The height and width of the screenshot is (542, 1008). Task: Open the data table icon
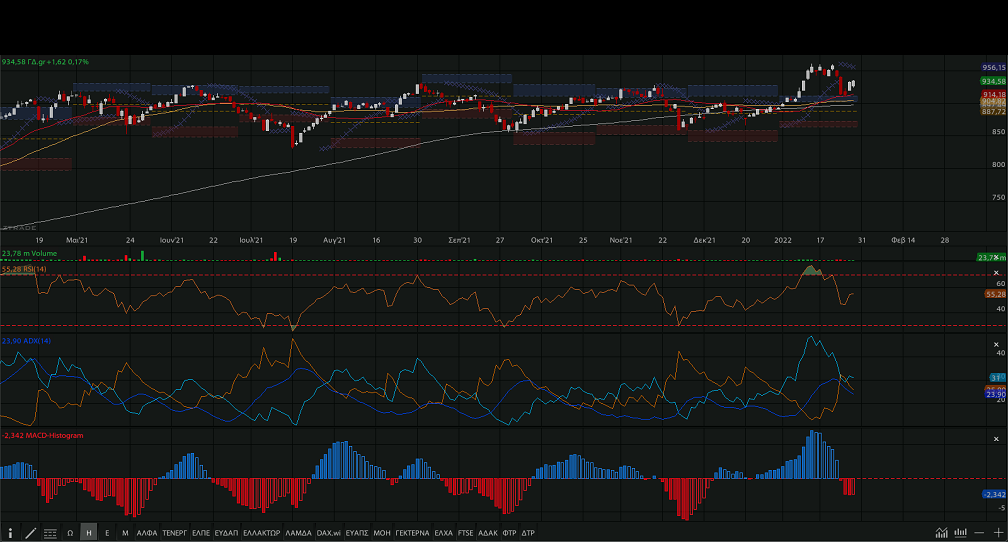click(50, 533)
